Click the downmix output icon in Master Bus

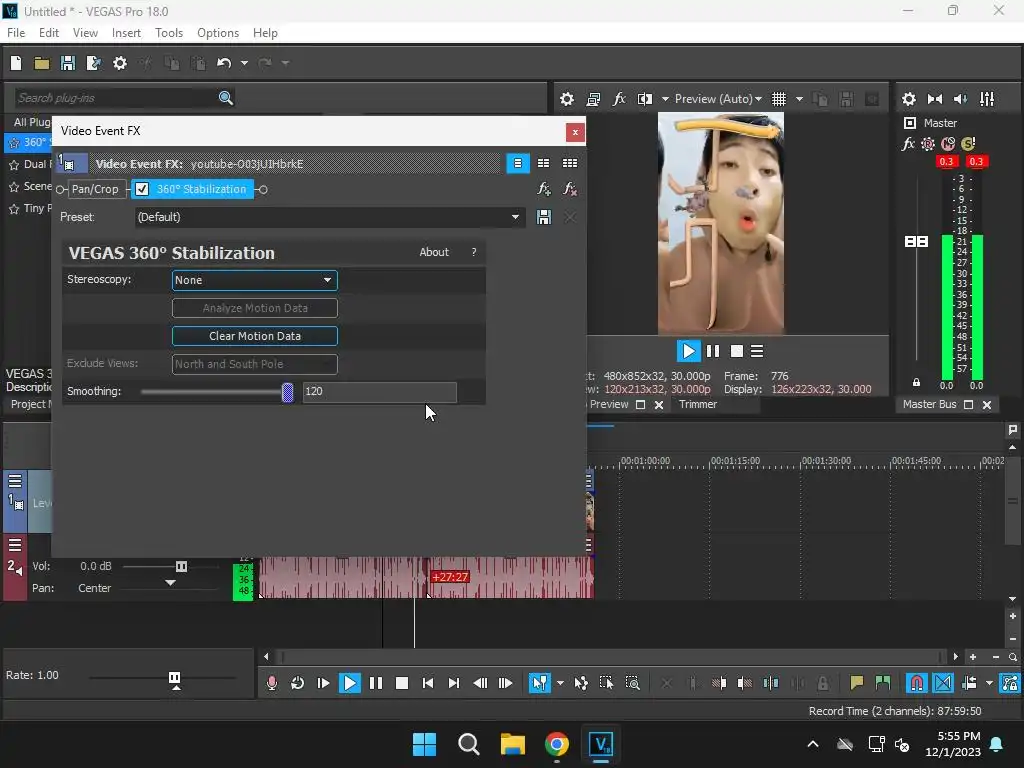[x=935, y=99]
